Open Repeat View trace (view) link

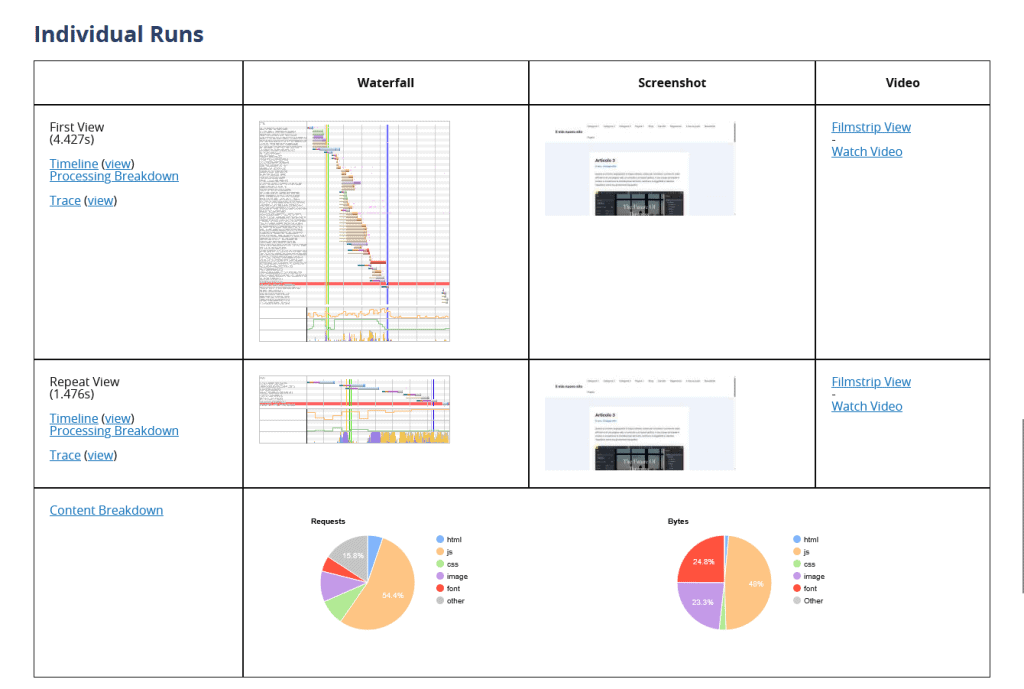click(101, 455)
